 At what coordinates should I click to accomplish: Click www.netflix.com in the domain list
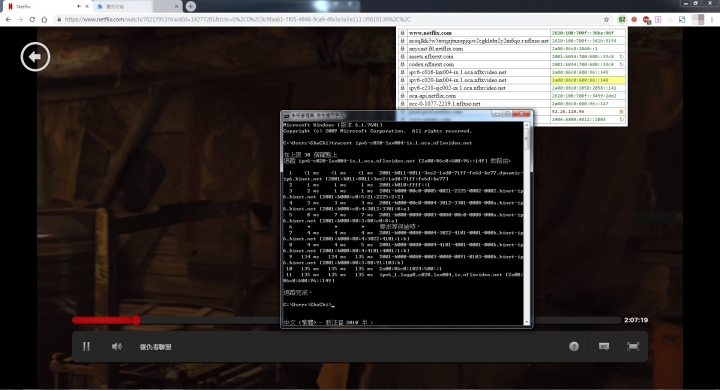point(430,33)
